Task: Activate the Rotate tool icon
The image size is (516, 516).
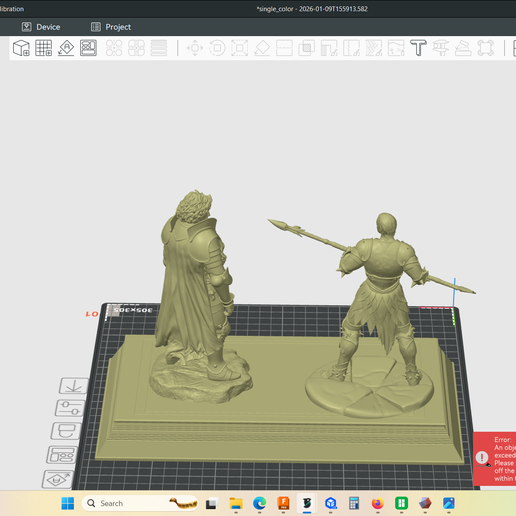Action: coord(217,48)
